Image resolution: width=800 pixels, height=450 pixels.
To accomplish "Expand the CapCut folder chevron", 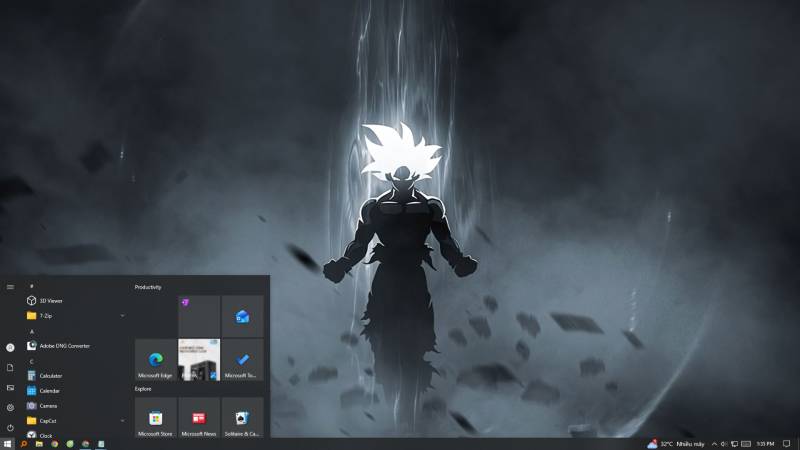I will coord(122,421).
